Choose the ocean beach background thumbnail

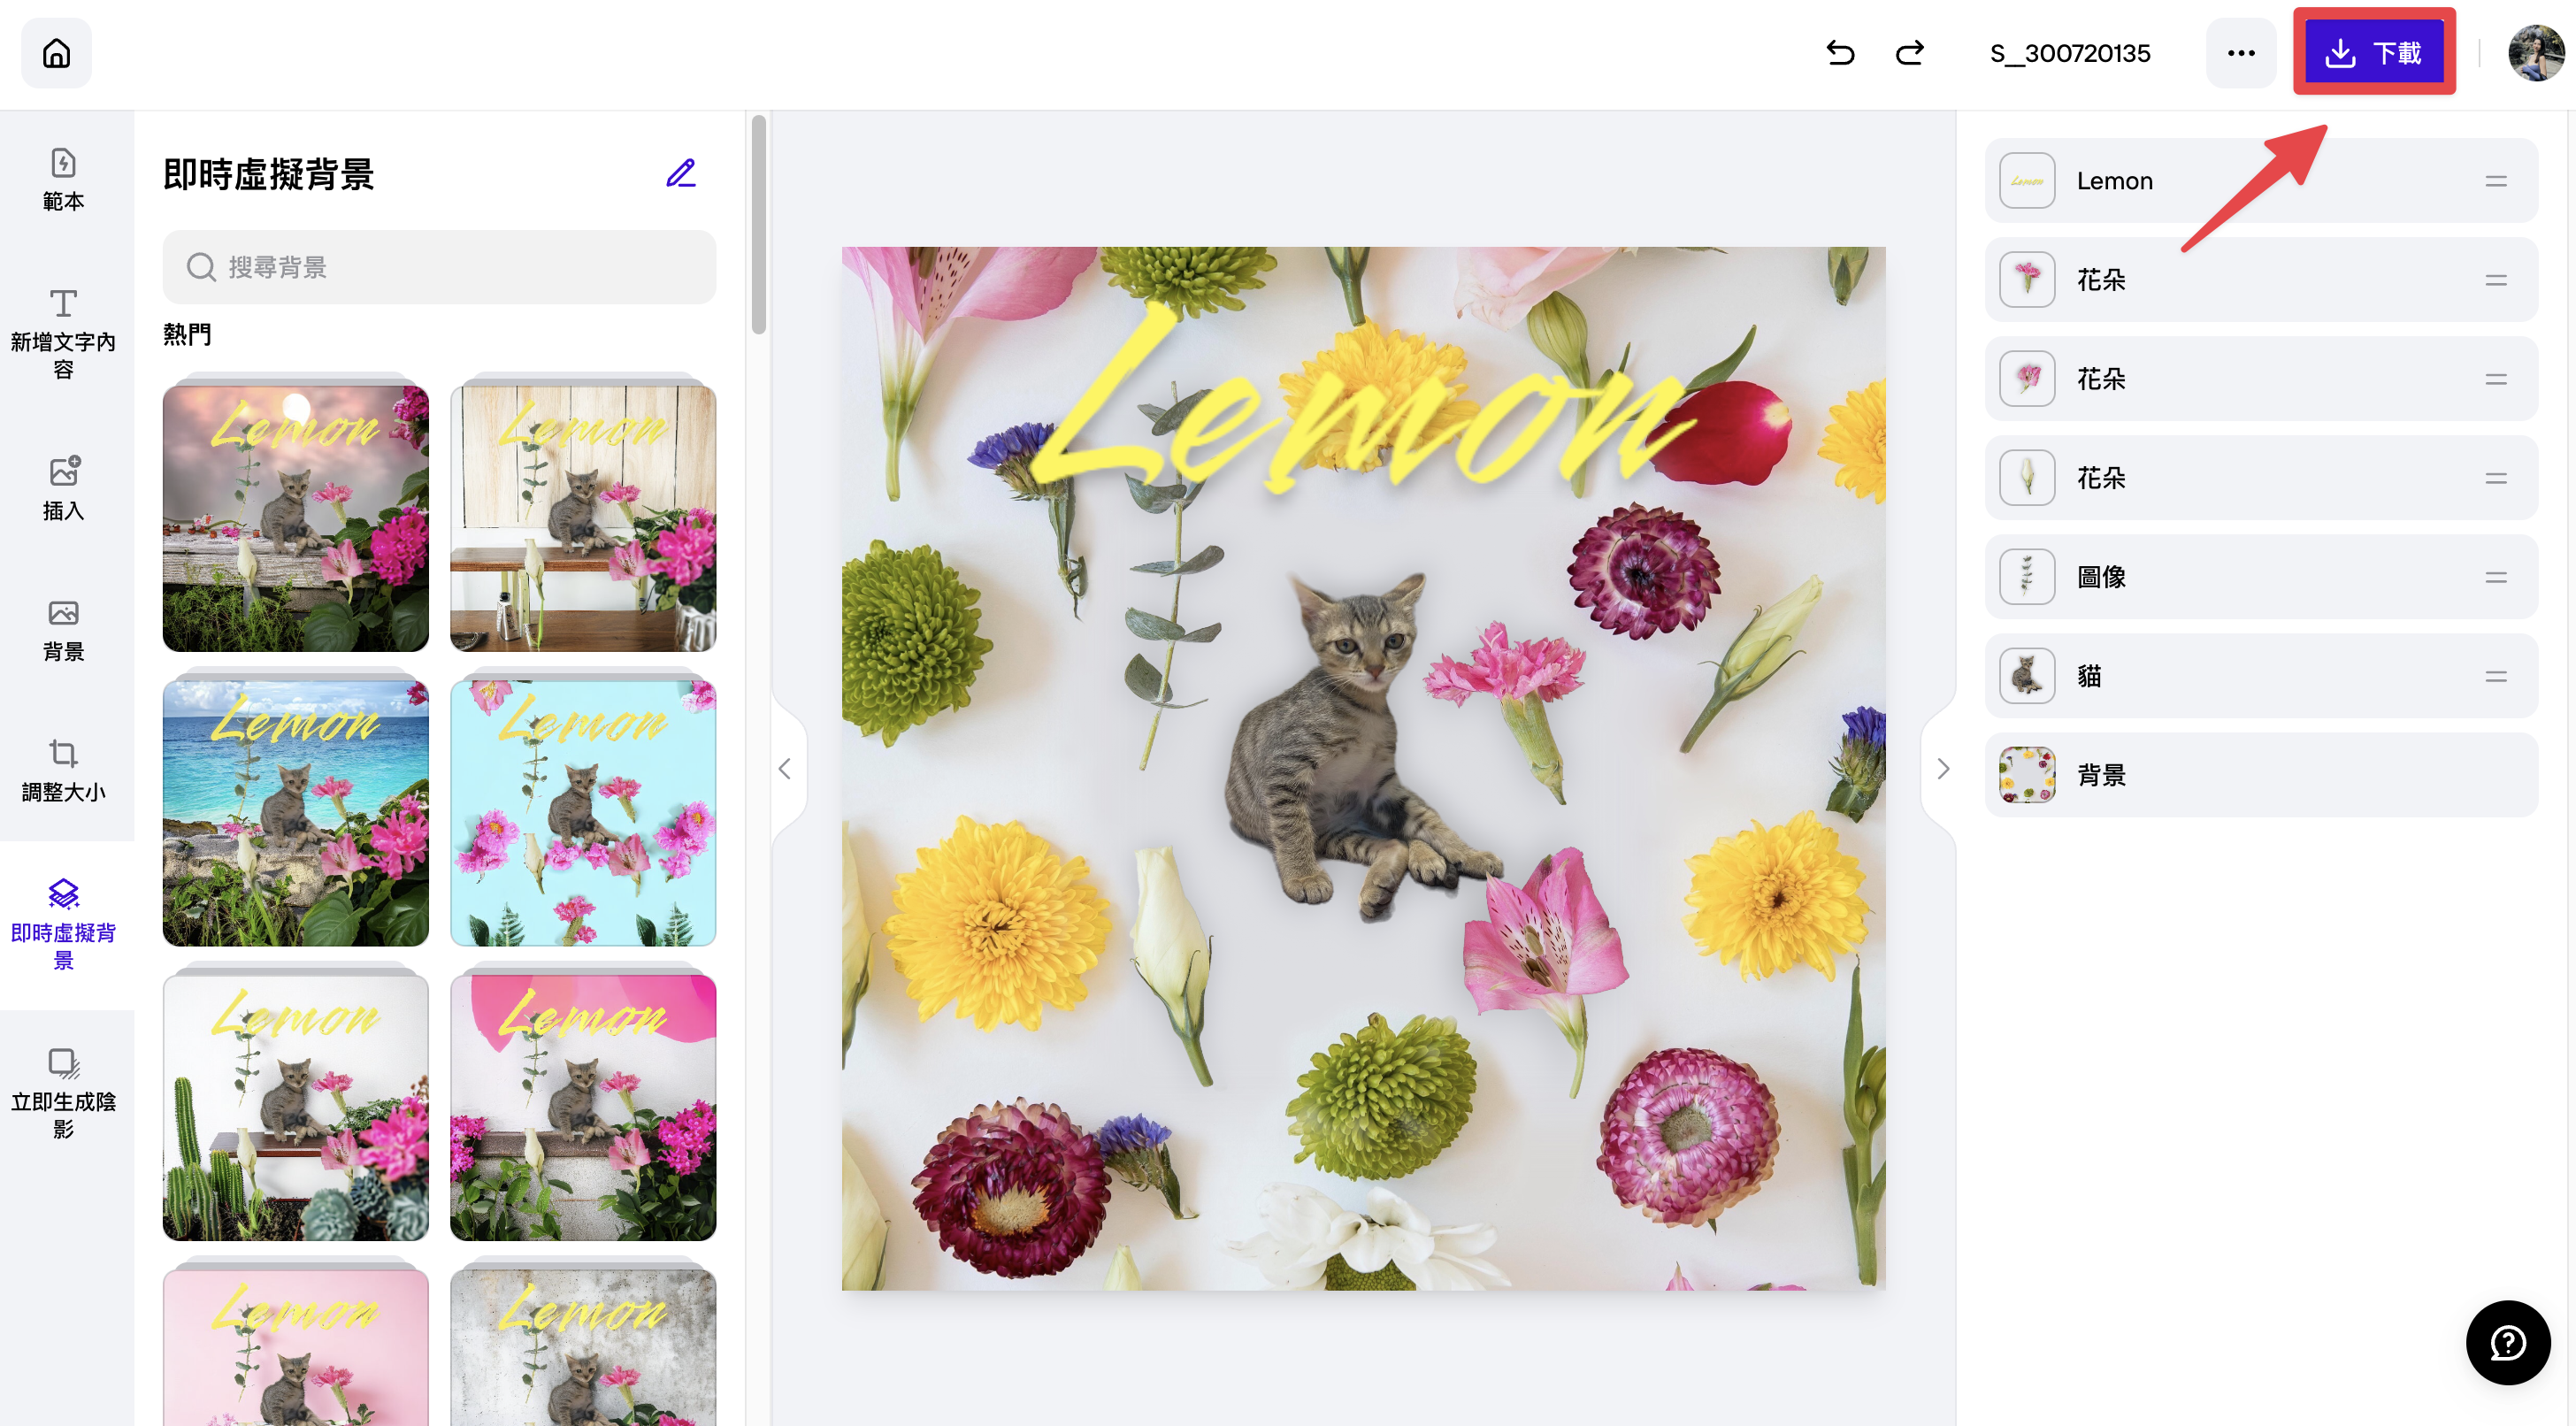[x=296, y=812]
